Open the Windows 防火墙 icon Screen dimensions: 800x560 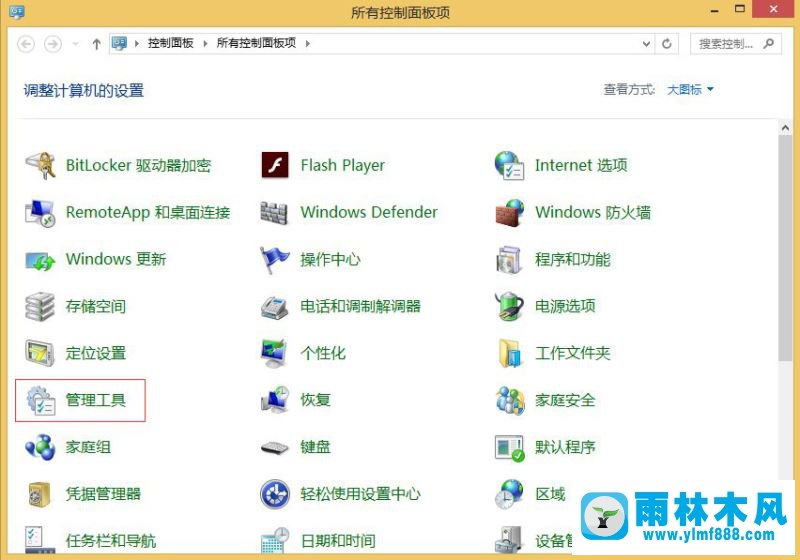[509, 212]
